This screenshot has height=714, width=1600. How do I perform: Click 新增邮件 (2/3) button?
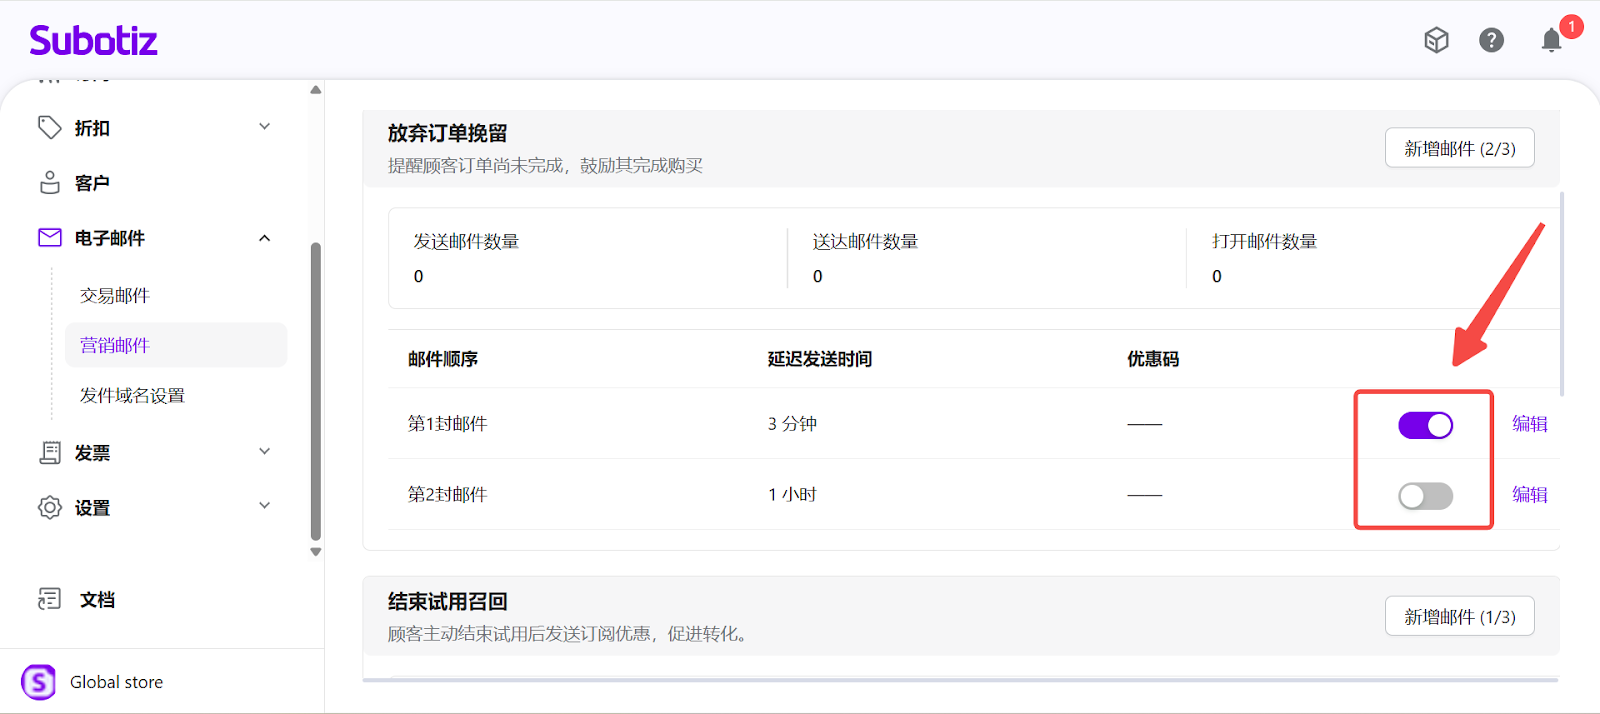[x=1459, y=149]
